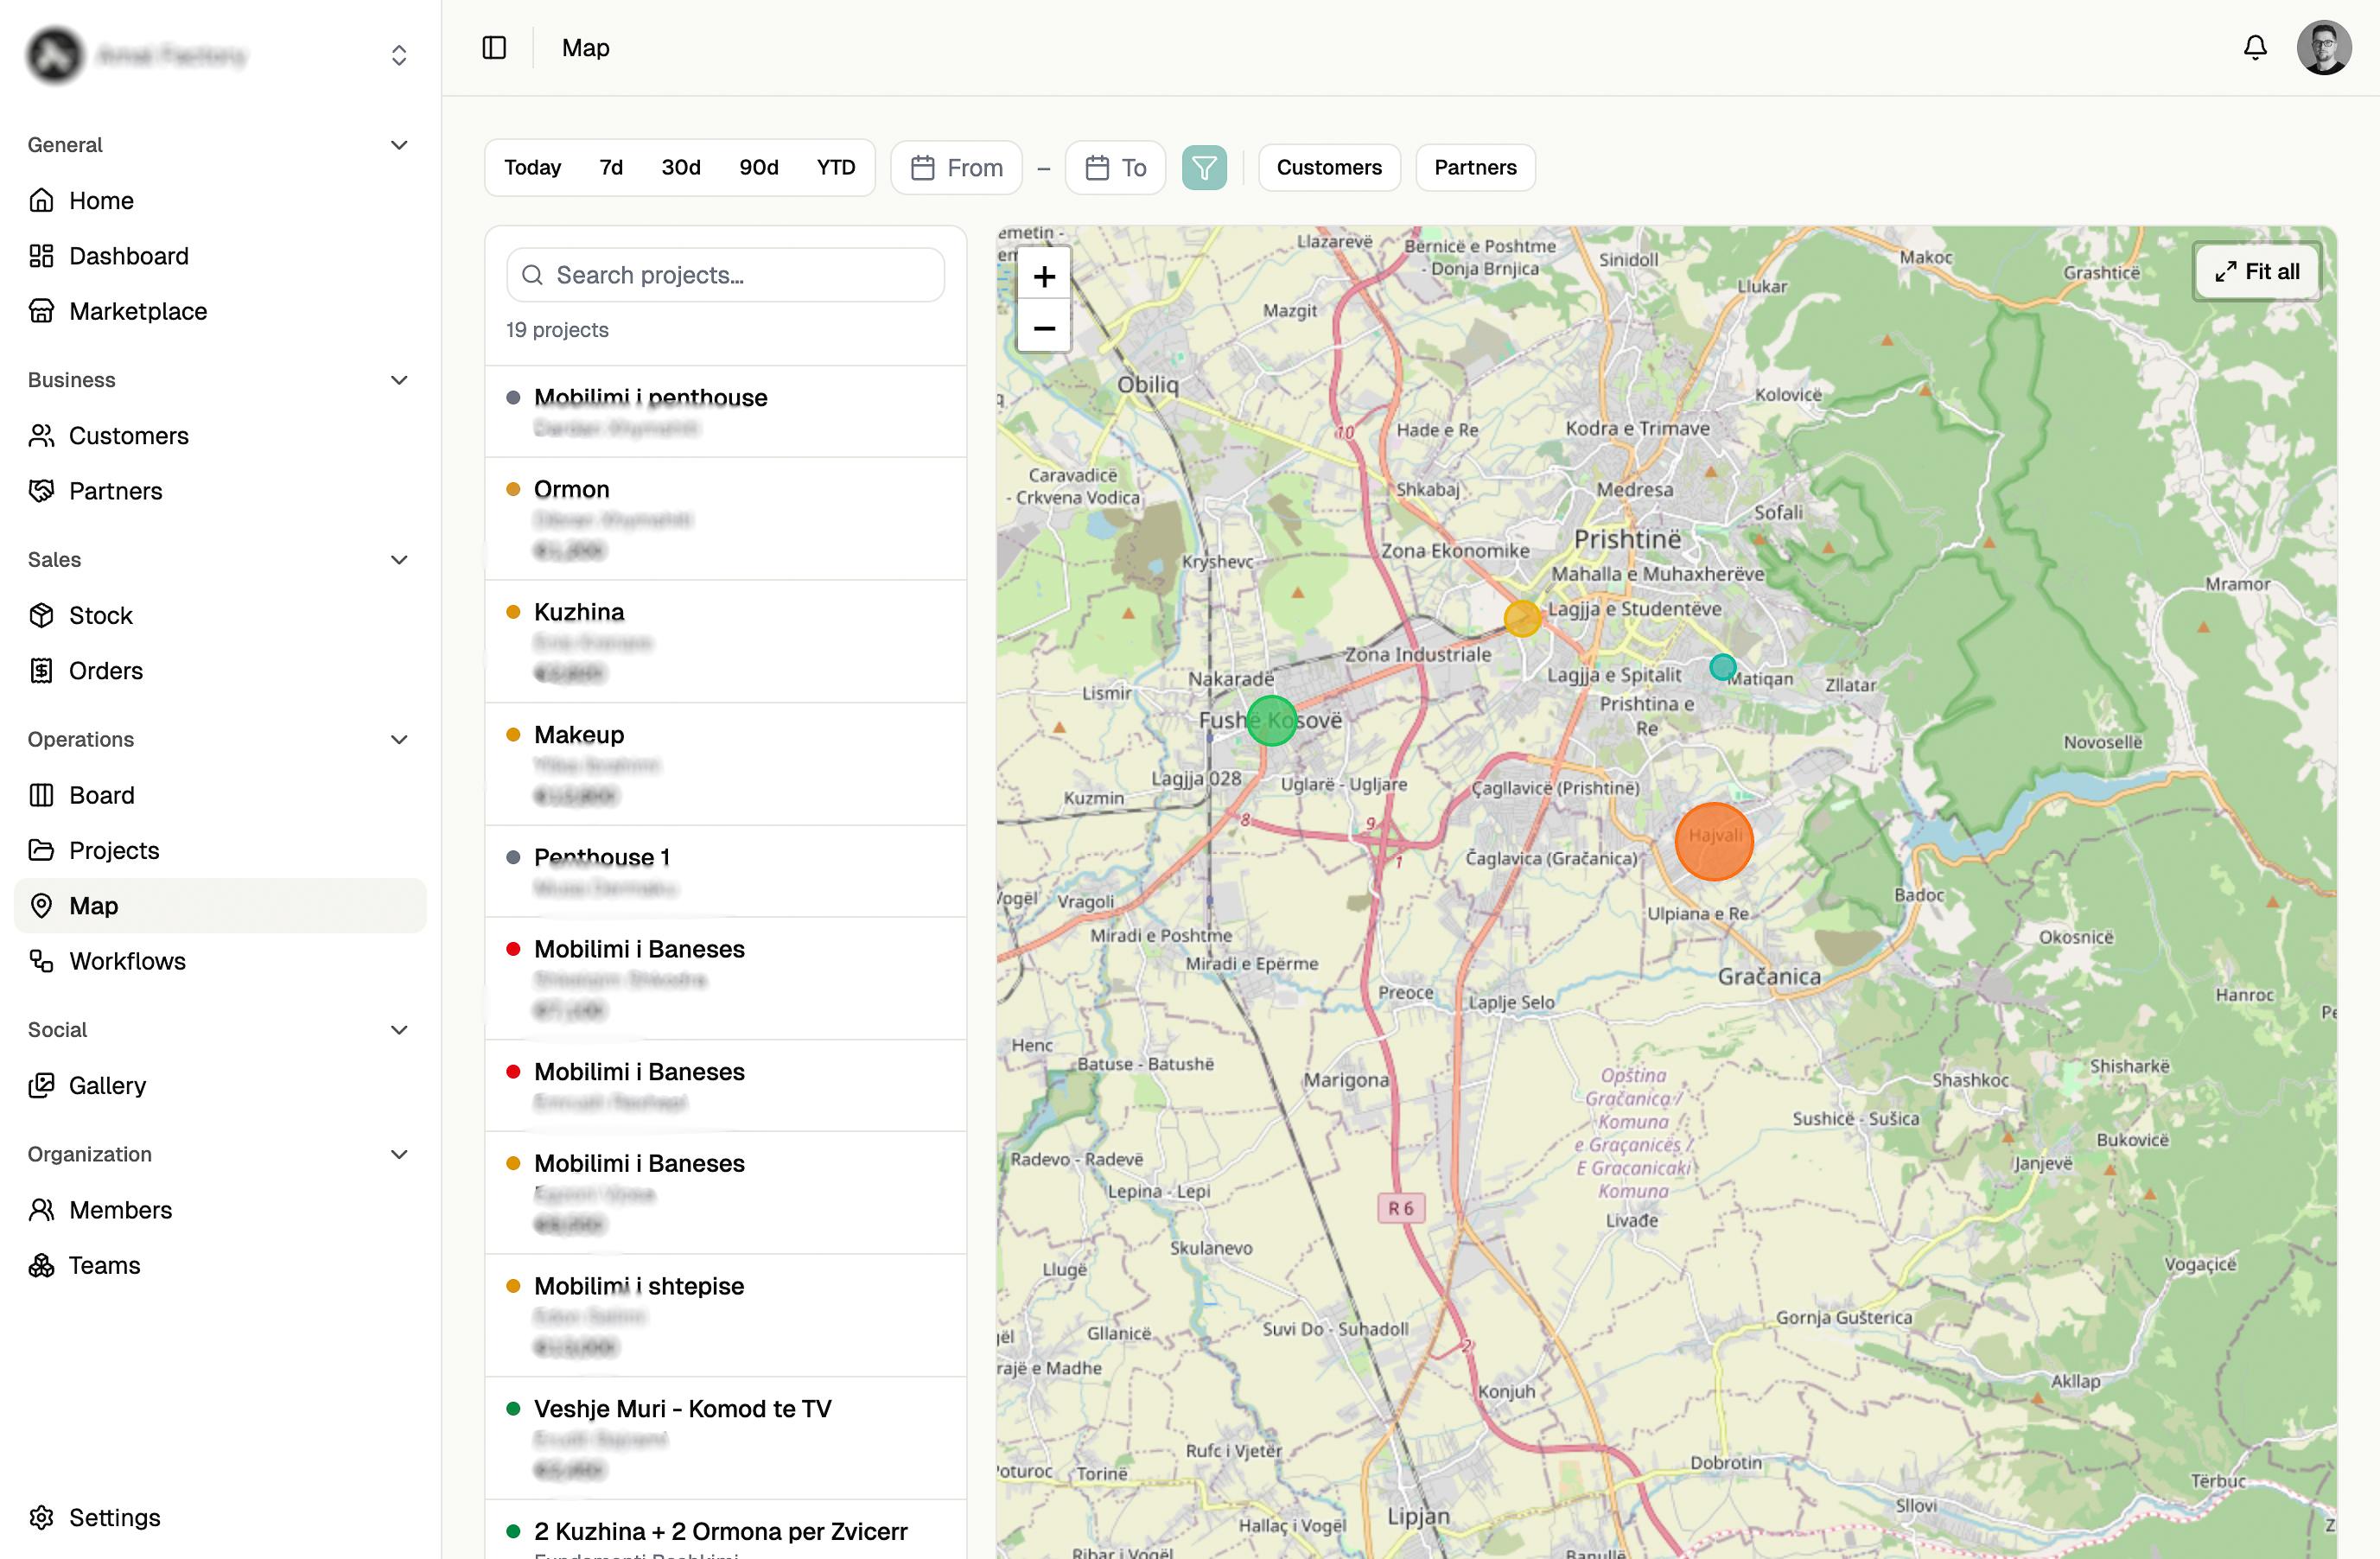Select the 30d range
The image size is (2380, 1559).
pyautogui.click(x=681, y=167)
